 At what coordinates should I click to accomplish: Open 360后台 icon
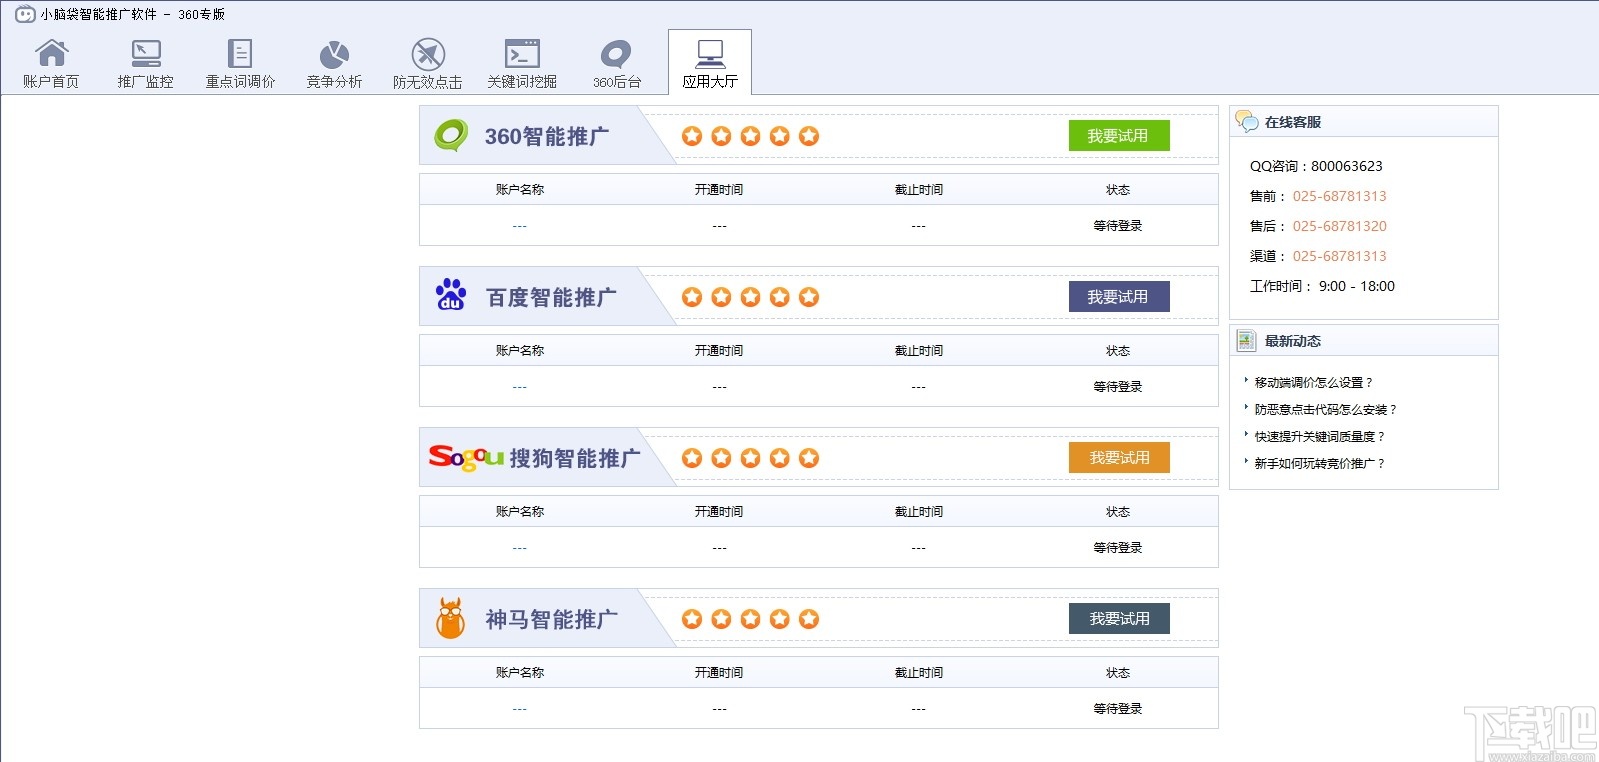616,54
